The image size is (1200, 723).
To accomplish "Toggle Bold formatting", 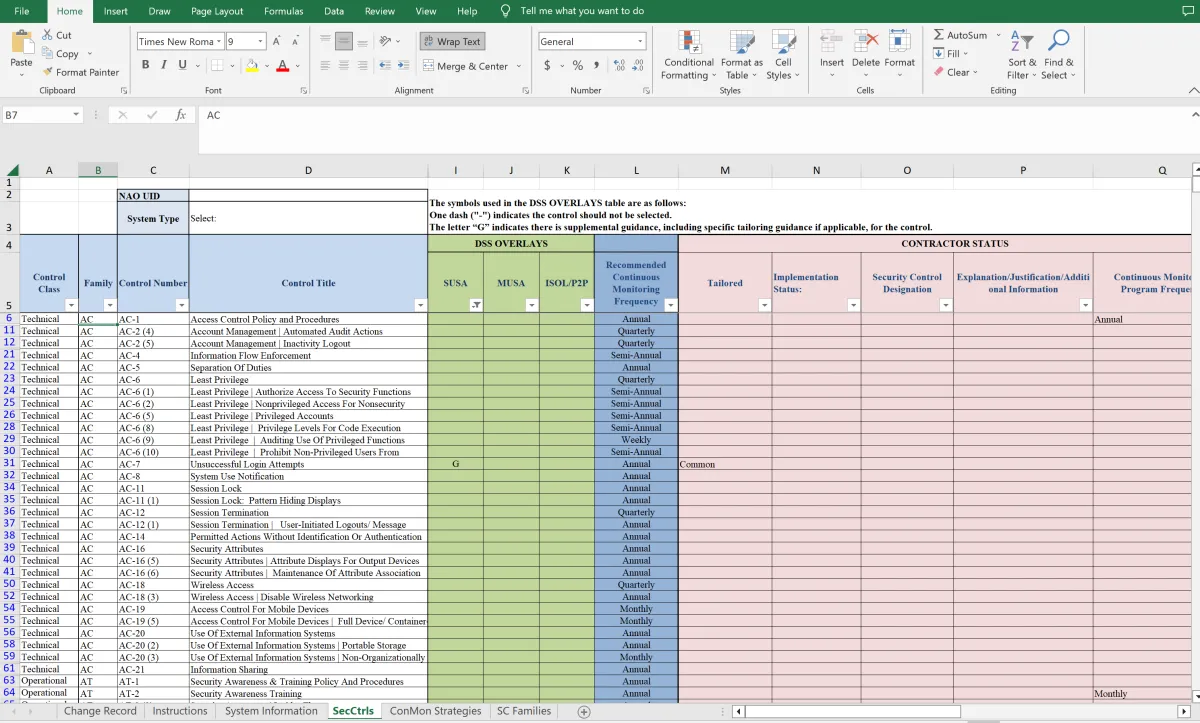I will 146,65.
